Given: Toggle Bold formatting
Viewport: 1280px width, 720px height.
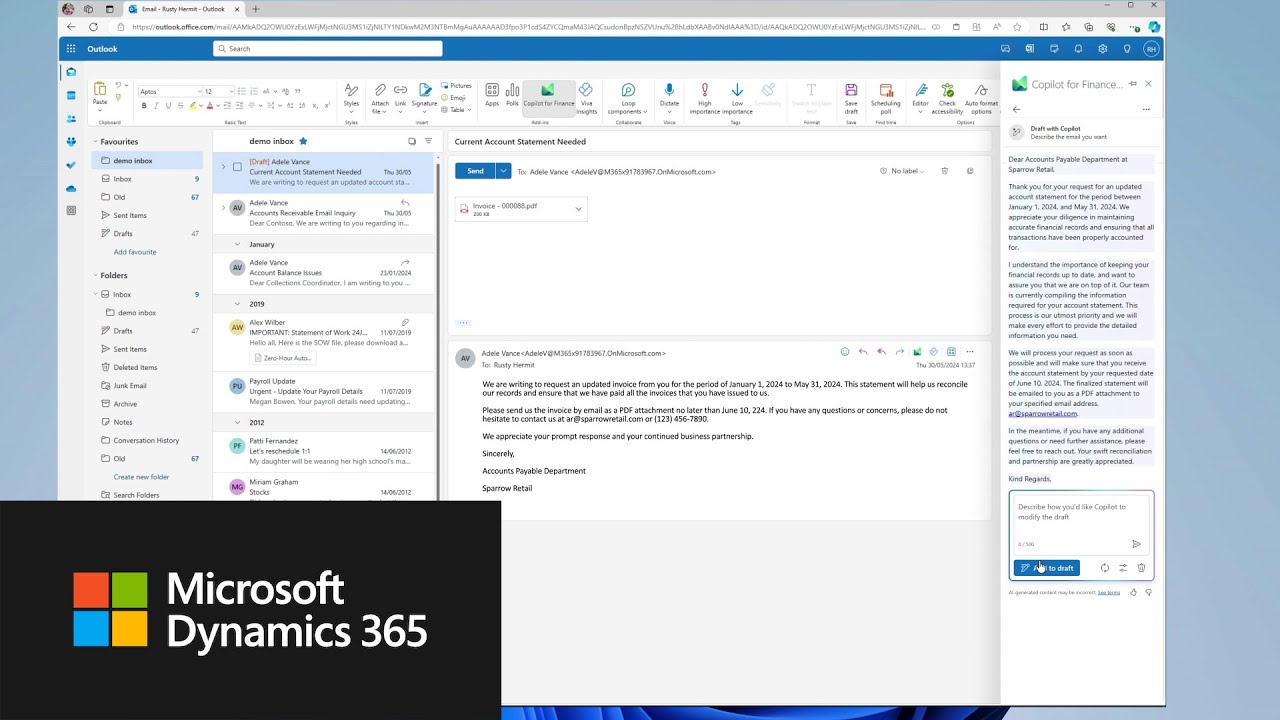Looking at the screenshot, I should coord(144,105).
